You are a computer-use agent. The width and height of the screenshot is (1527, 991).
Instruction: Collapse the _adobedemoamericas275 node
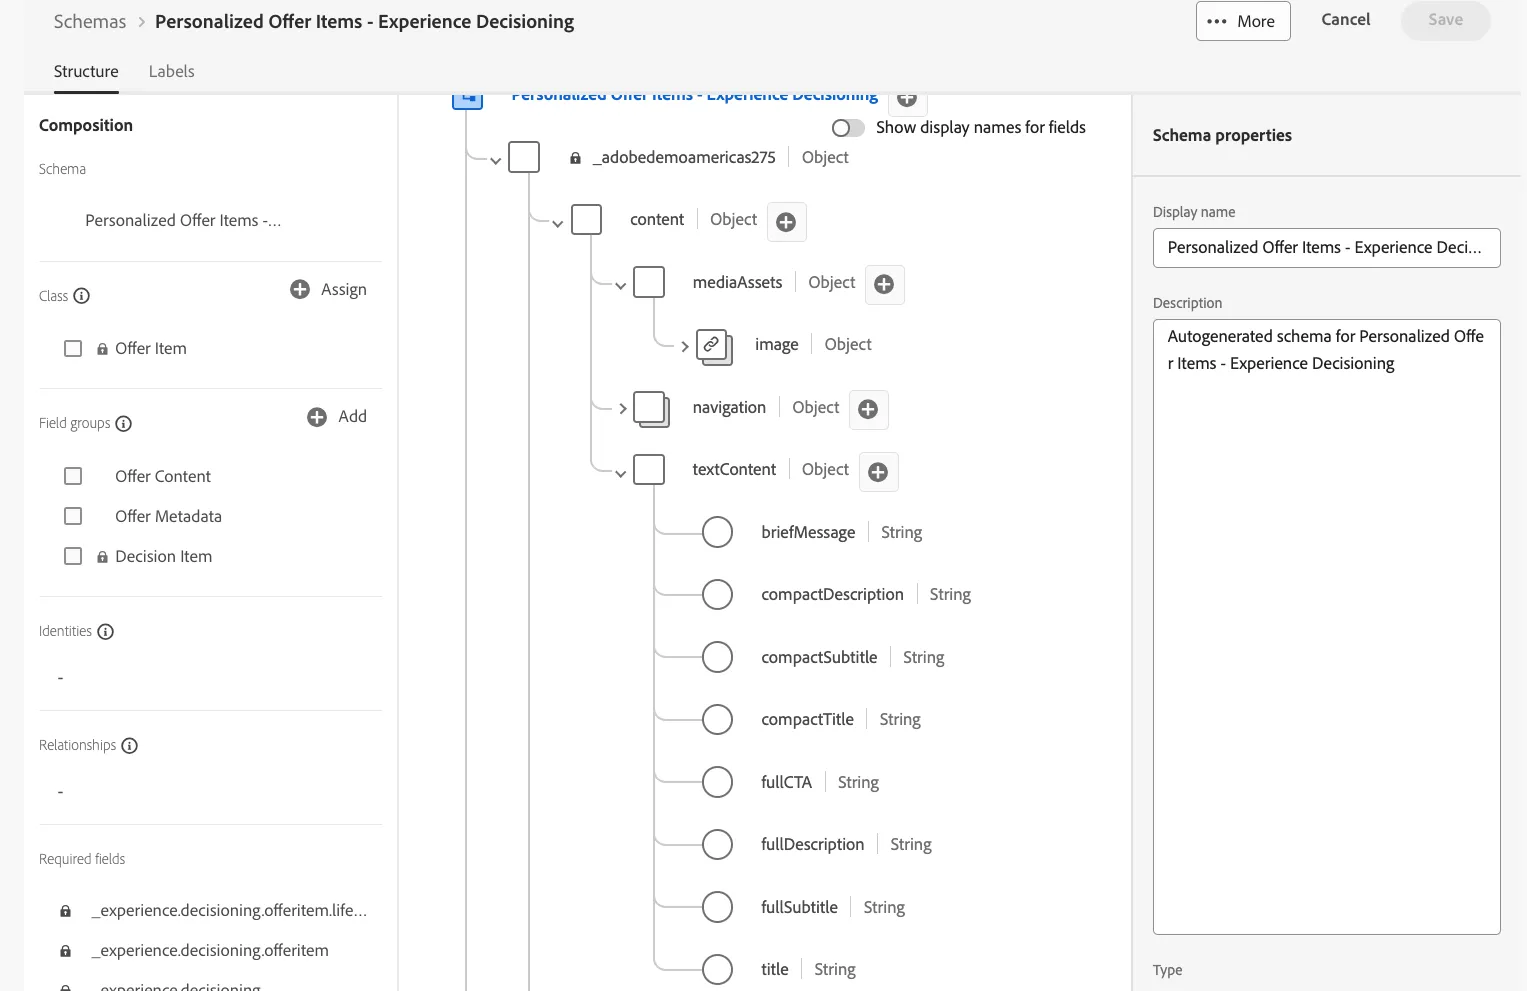[x=495, y=160]
